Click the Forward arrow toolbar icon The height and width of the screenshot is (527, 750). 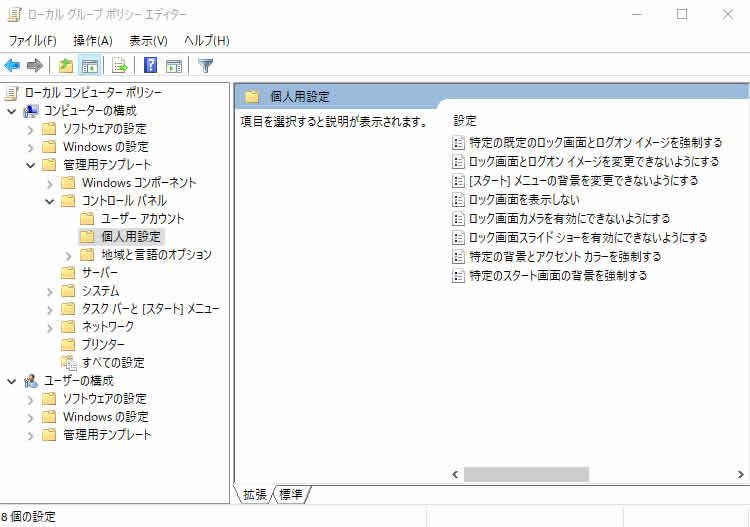pos(35,66)
